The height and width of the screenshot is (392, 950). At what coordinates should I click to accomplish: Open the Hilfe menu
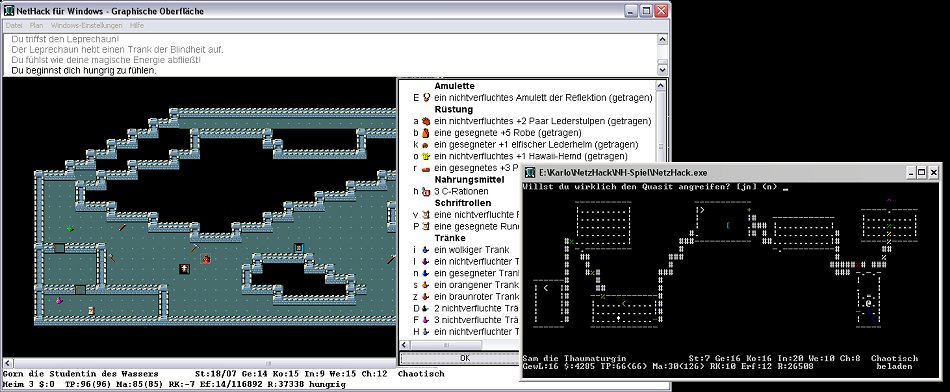pyautogui.click(x=137, y=25)
